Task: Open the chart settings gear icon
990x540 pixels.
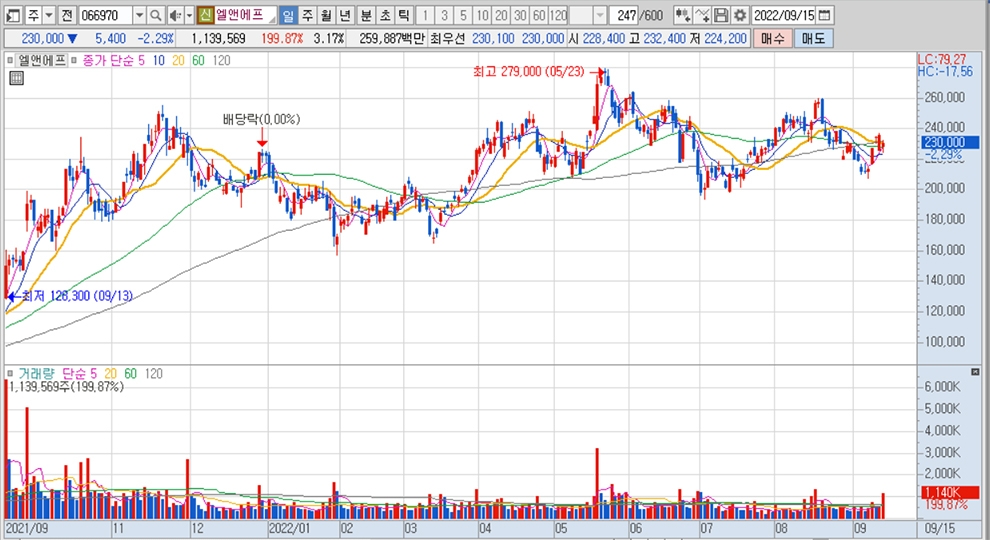Action: [739, 16]
